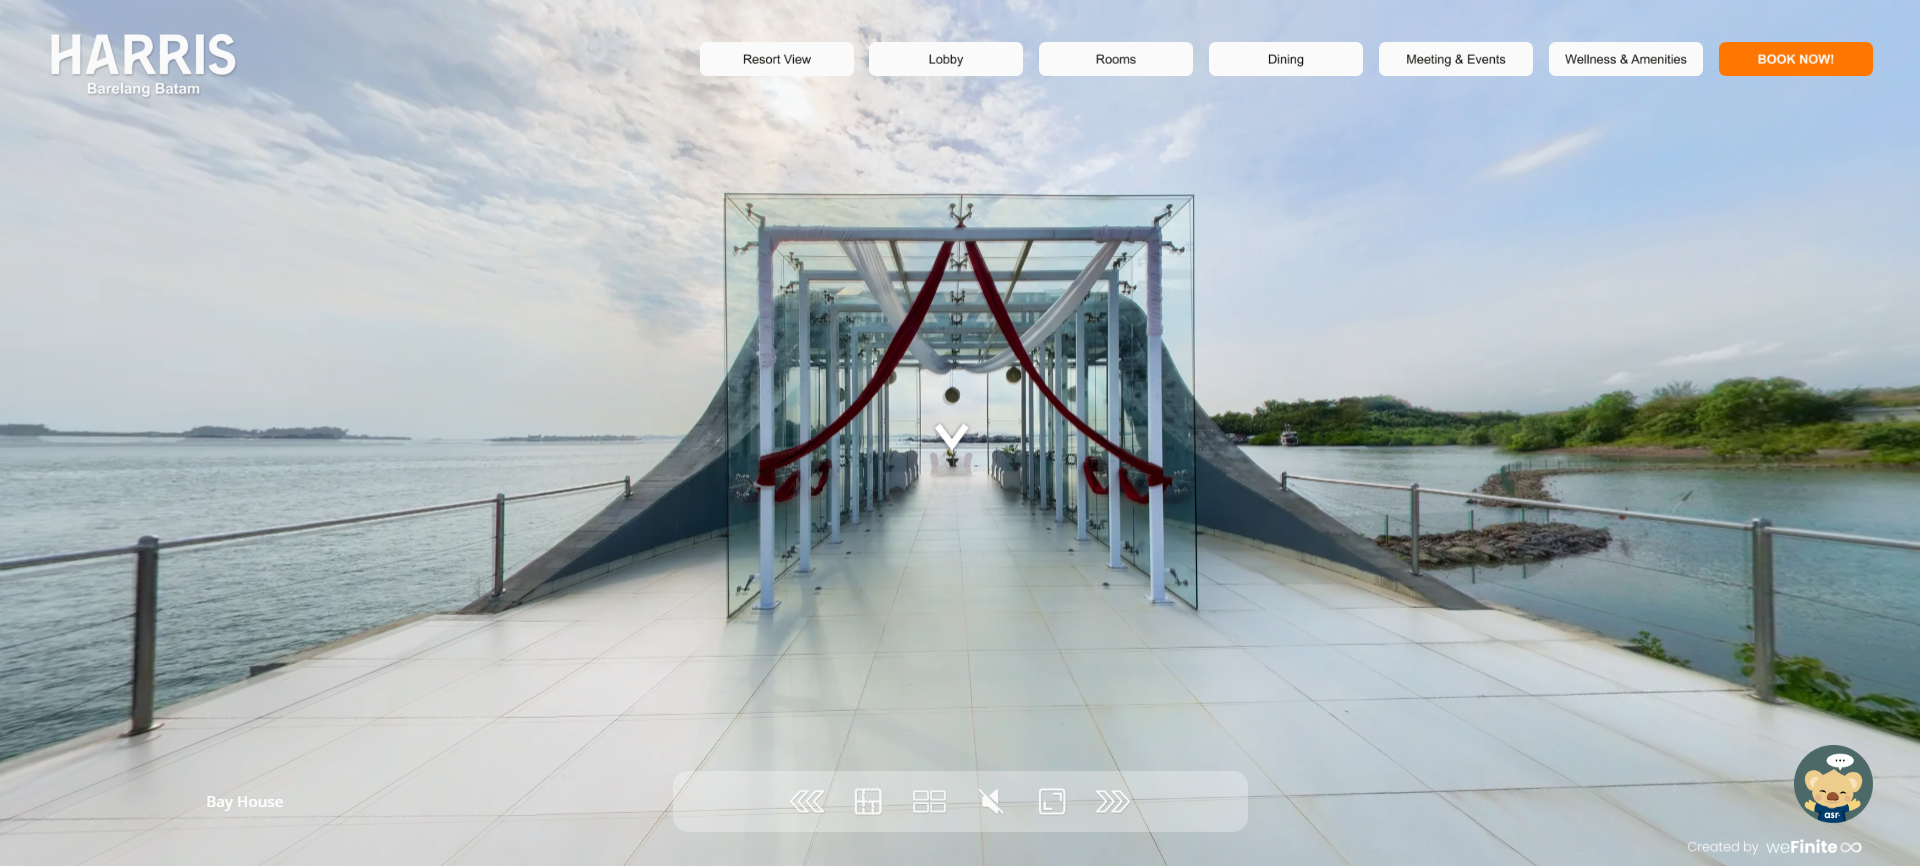This screenshot has height=866, width=1920.
Task: Show the scene thumbnail gallery grid
Action: (x=929, y=801)
